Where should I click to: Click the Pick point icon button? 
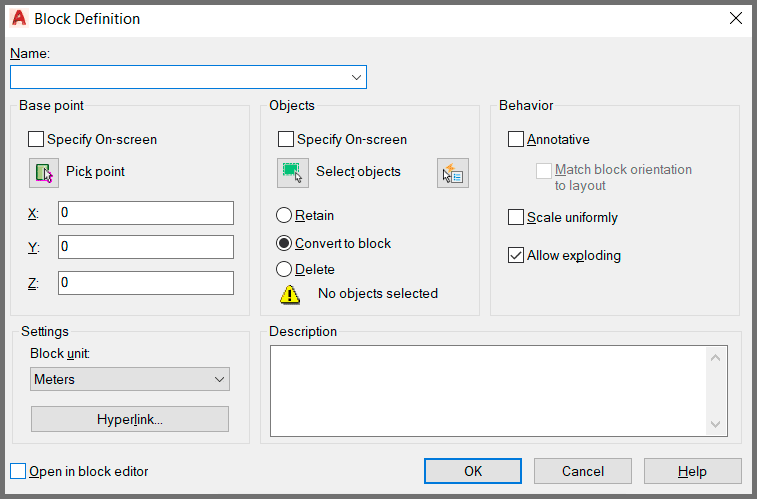[x=44, y=173]
